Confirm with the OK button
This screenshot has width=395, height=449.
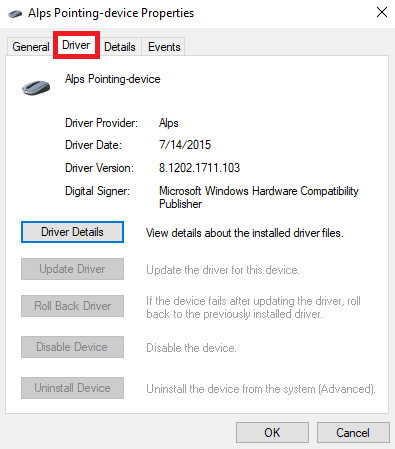[272, 433]
